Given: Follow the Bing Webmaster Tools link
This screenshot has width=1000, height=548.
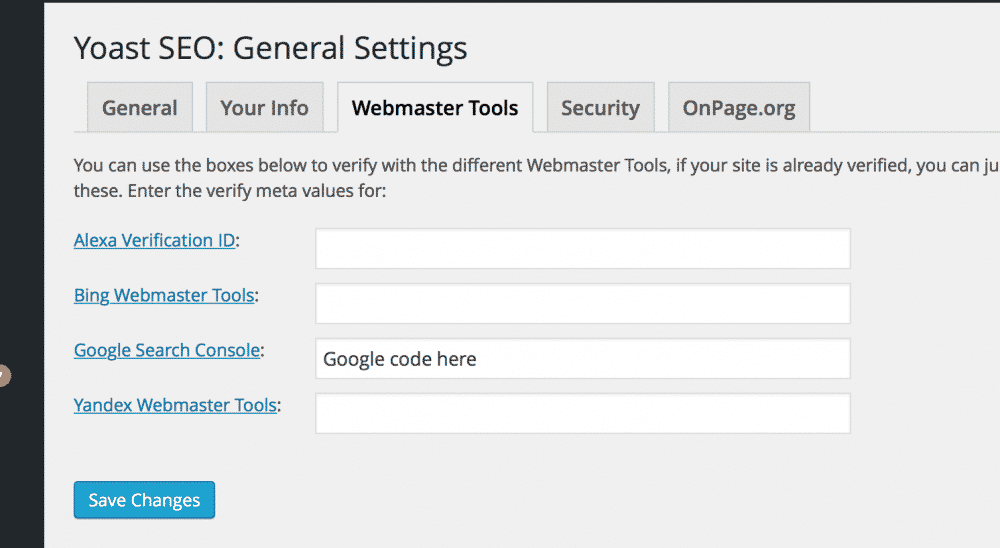Looking at the screenshot, I should [165, 295].
